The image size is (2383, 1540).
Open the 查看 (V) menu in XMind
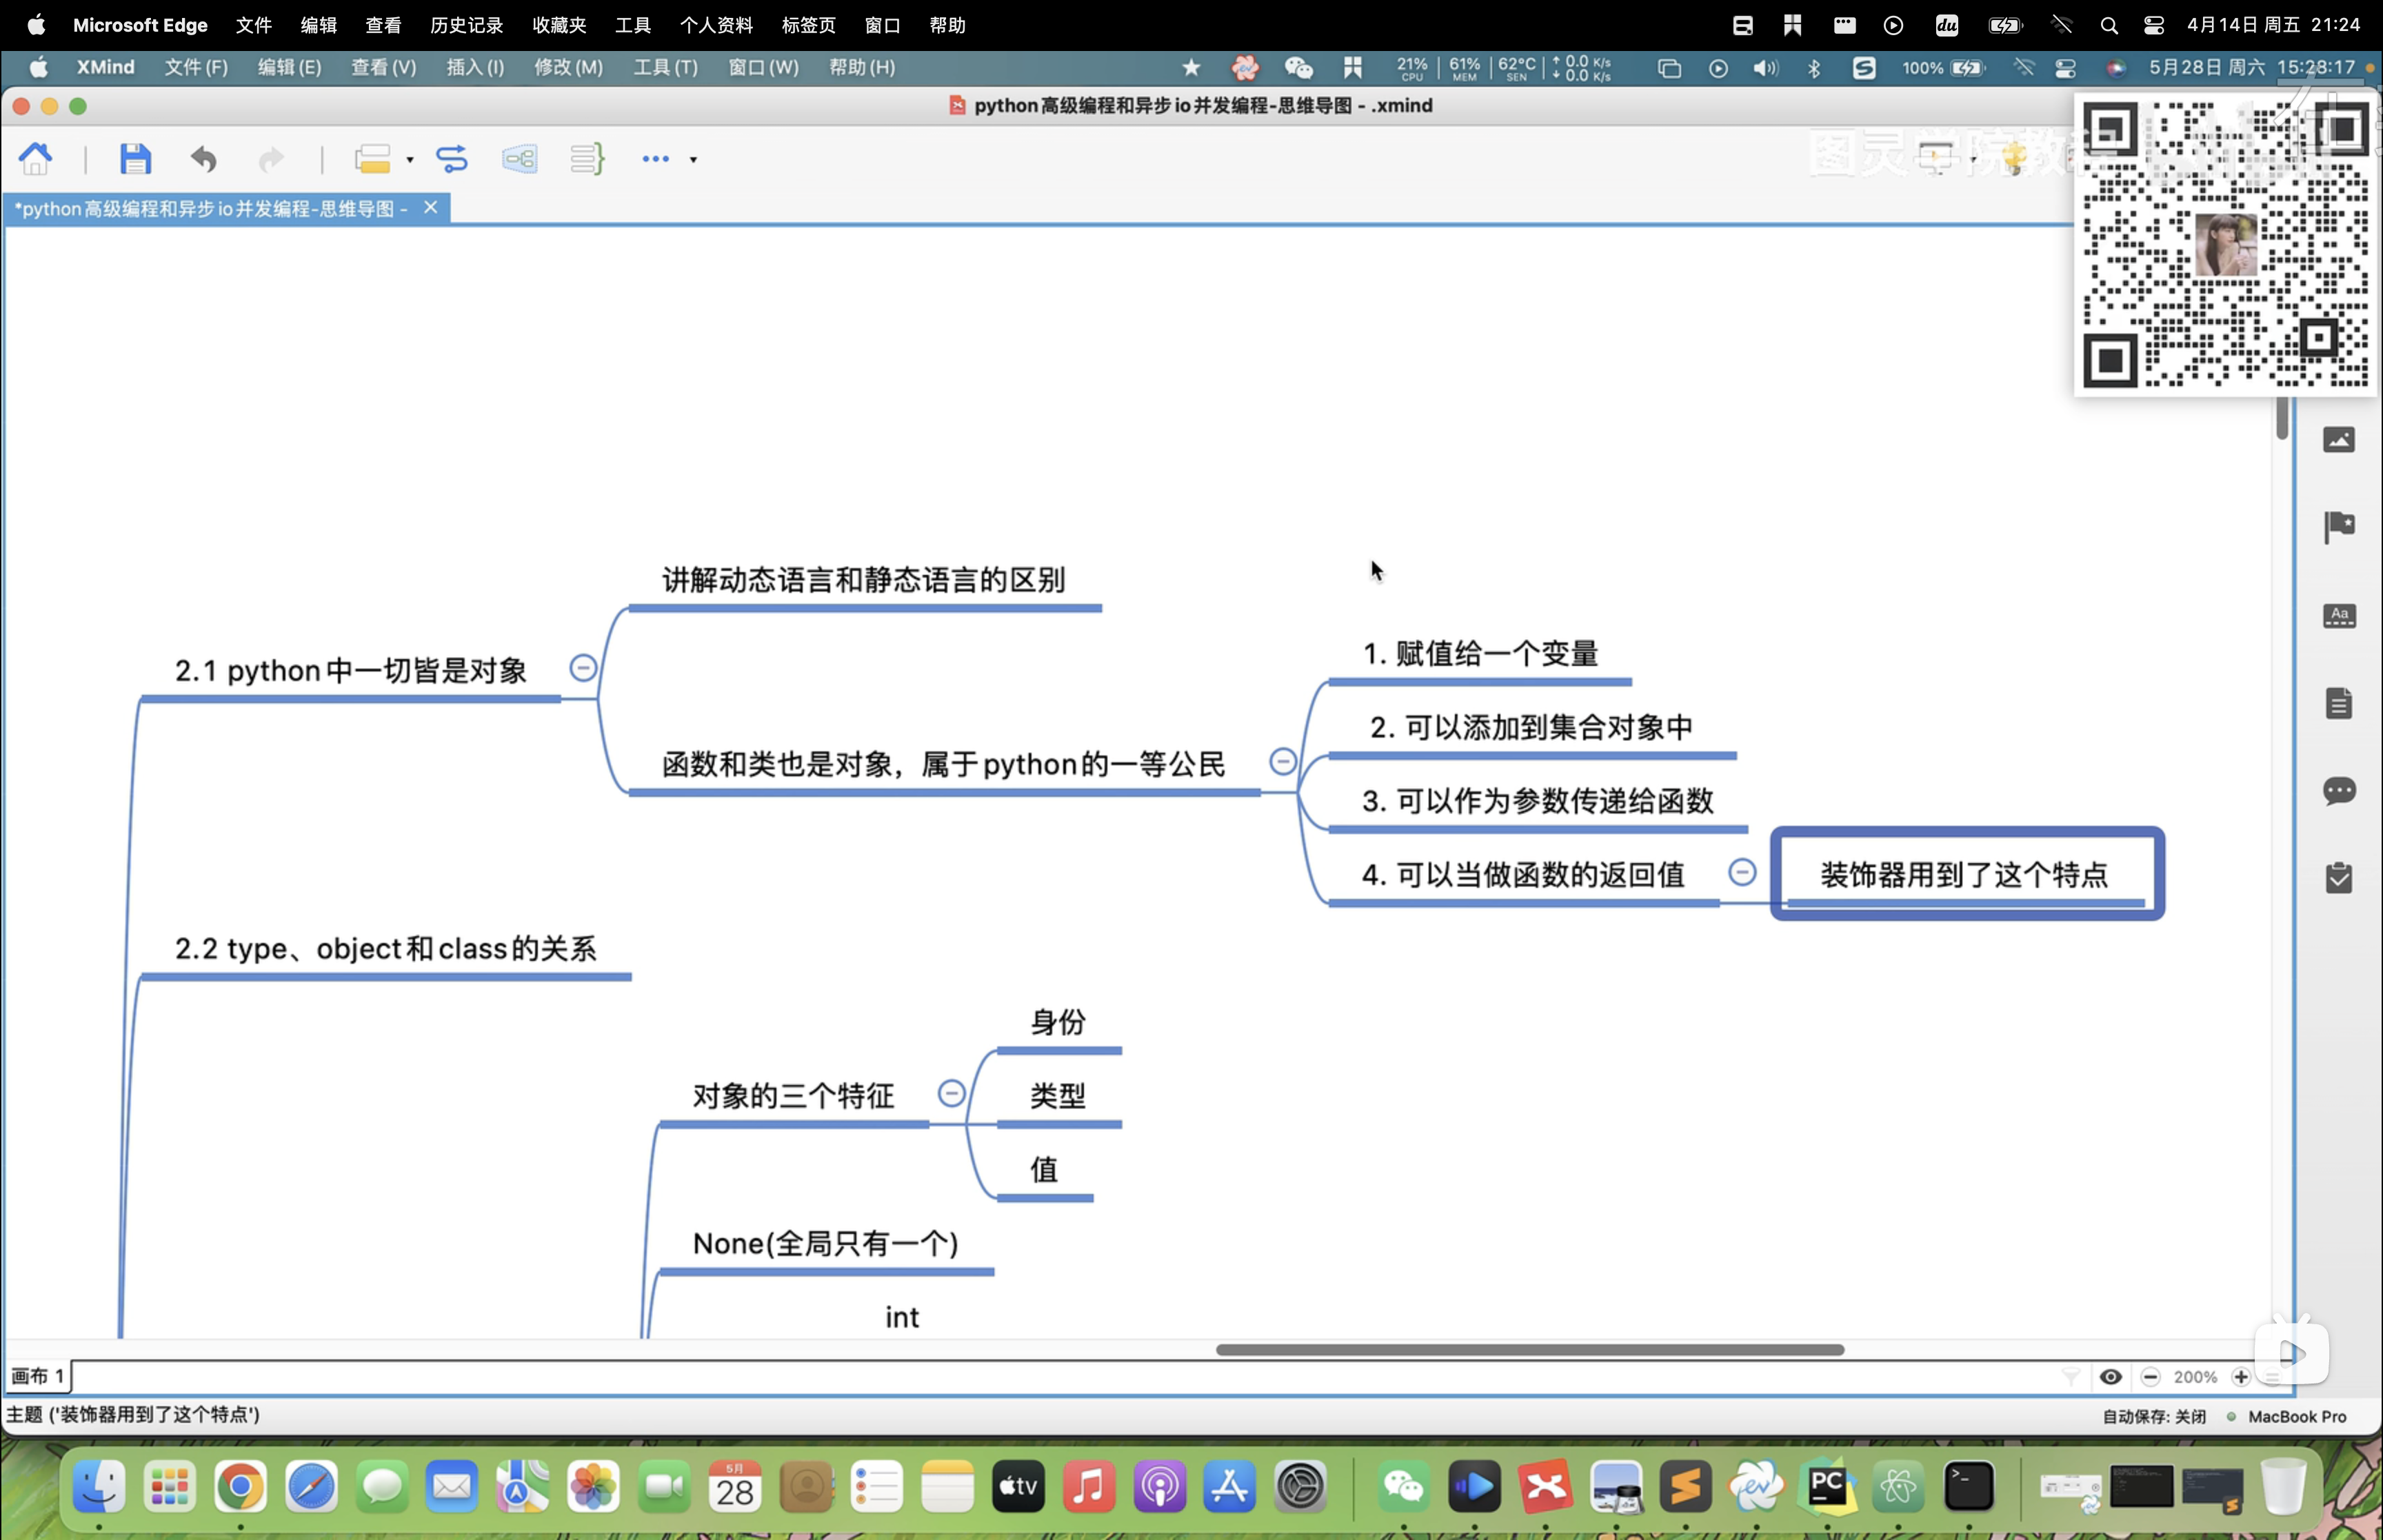pos(384,67)
